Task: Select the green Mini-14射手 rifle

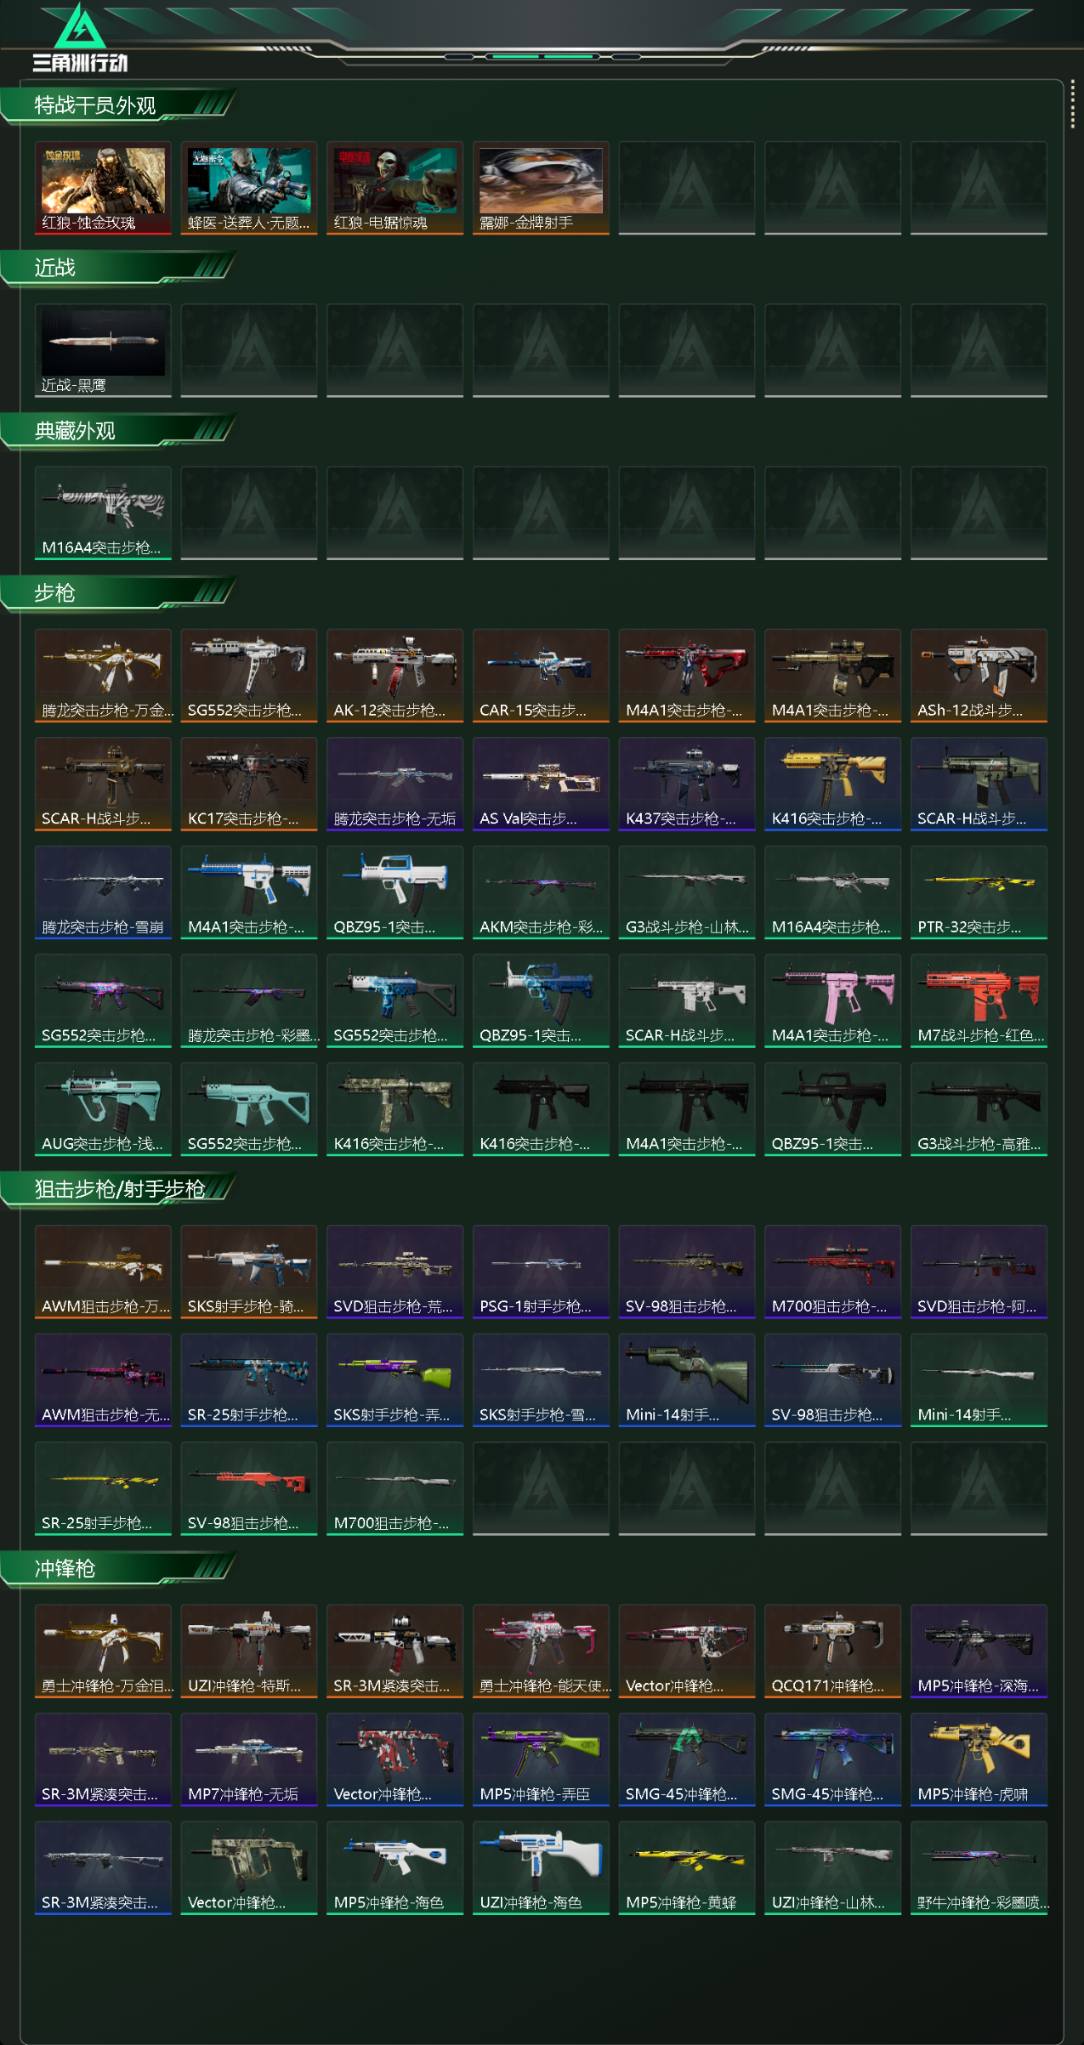Action: [x=687, y=1380]
